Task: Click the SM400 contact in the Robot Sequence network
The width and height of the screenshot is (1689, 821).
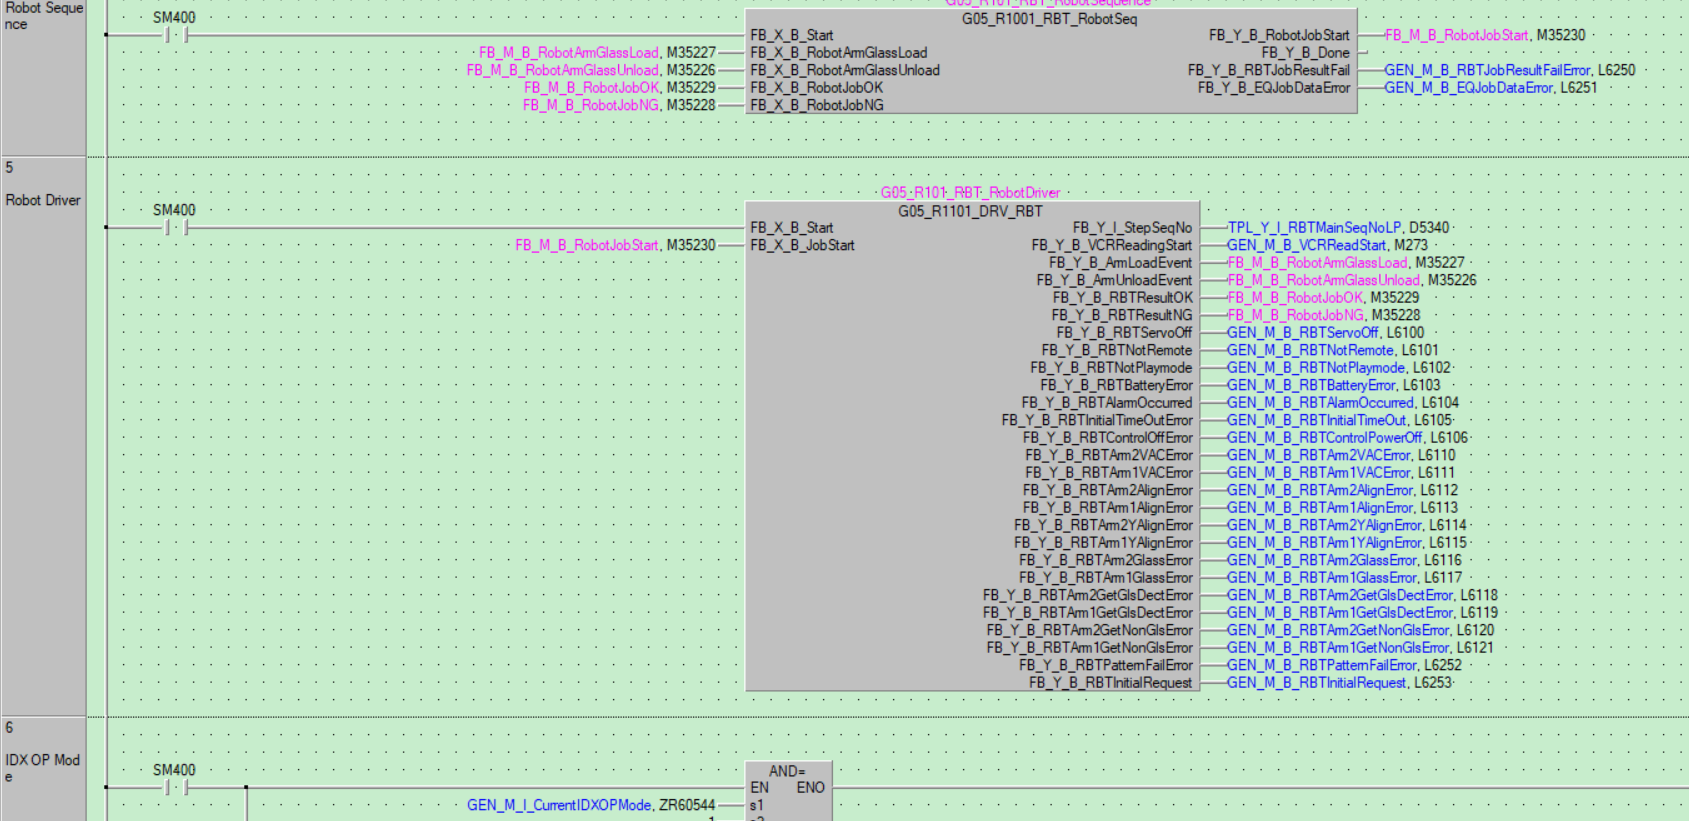Action: pos(175,35)
